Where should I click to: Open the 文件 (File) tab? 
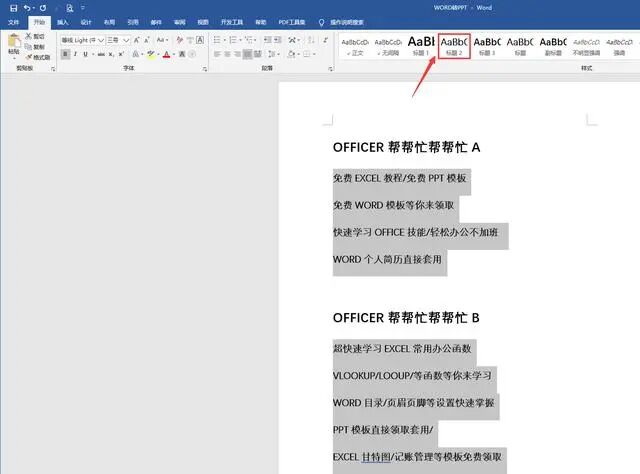(x=14, y=22)
